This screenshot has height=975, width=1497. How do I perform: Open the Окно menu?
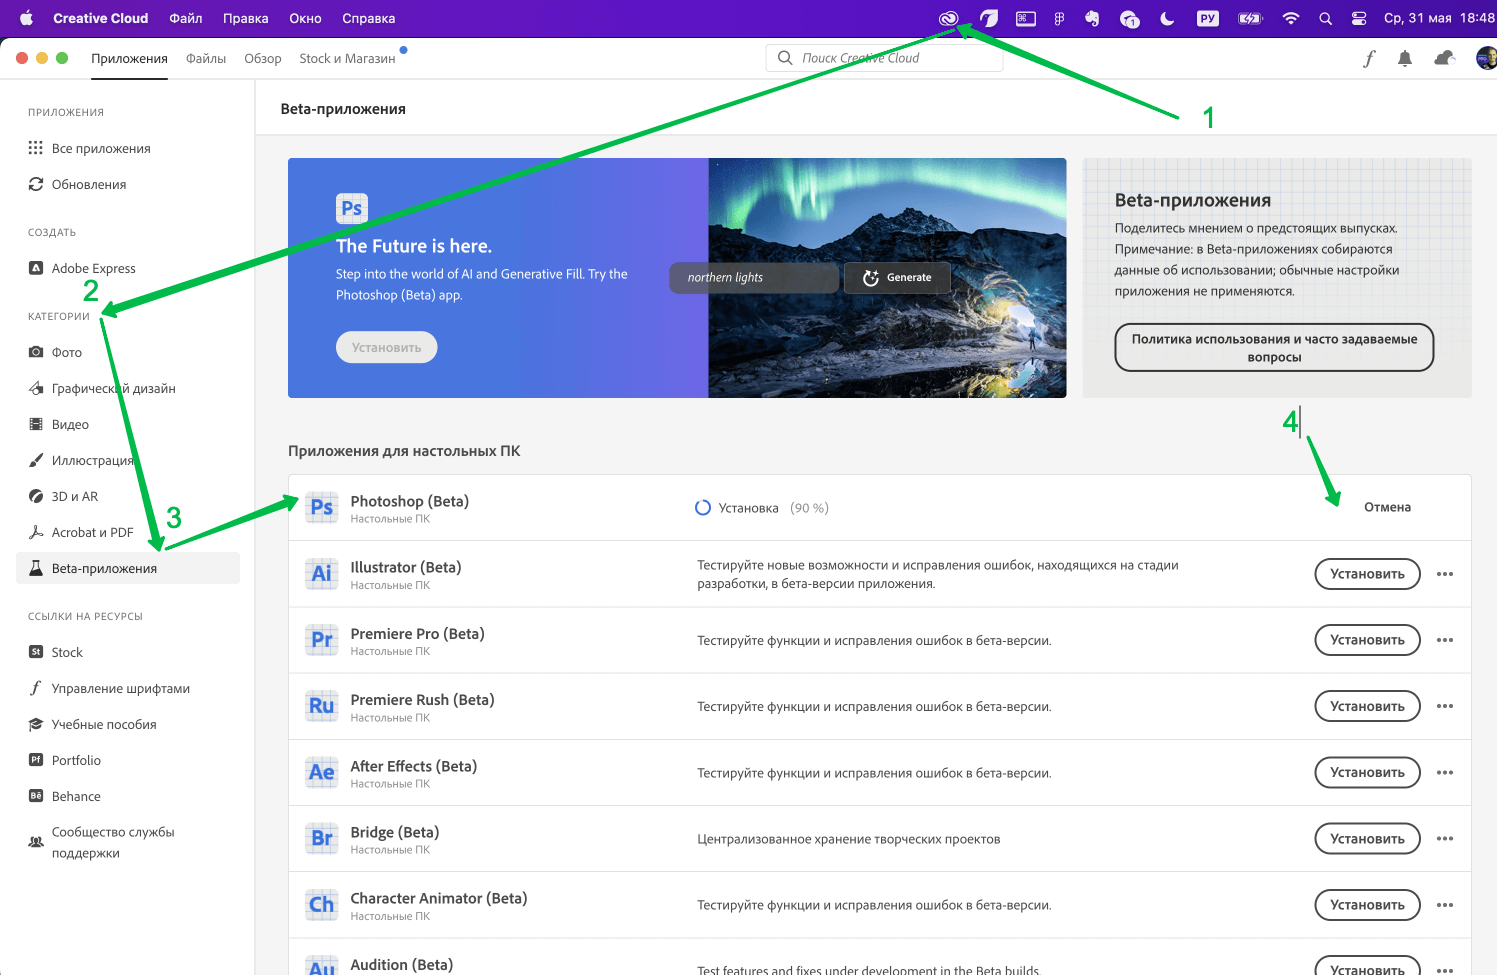305,18
